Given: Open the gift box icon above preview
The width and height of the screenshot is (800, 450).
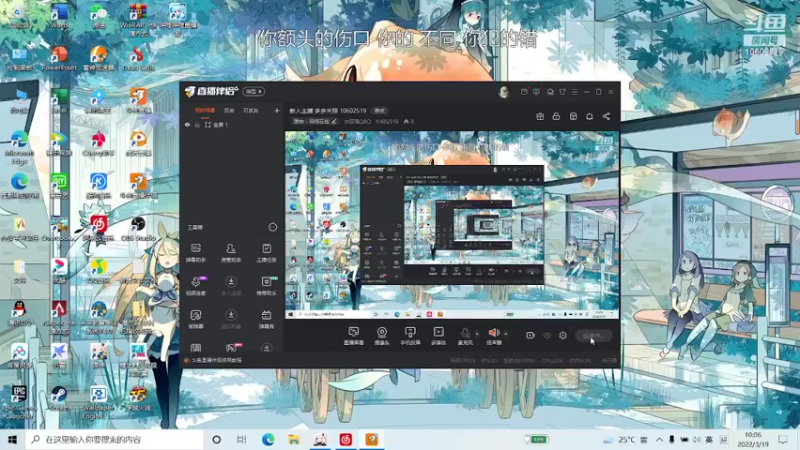Looking at the screenshot, I should tap(540, 116).
